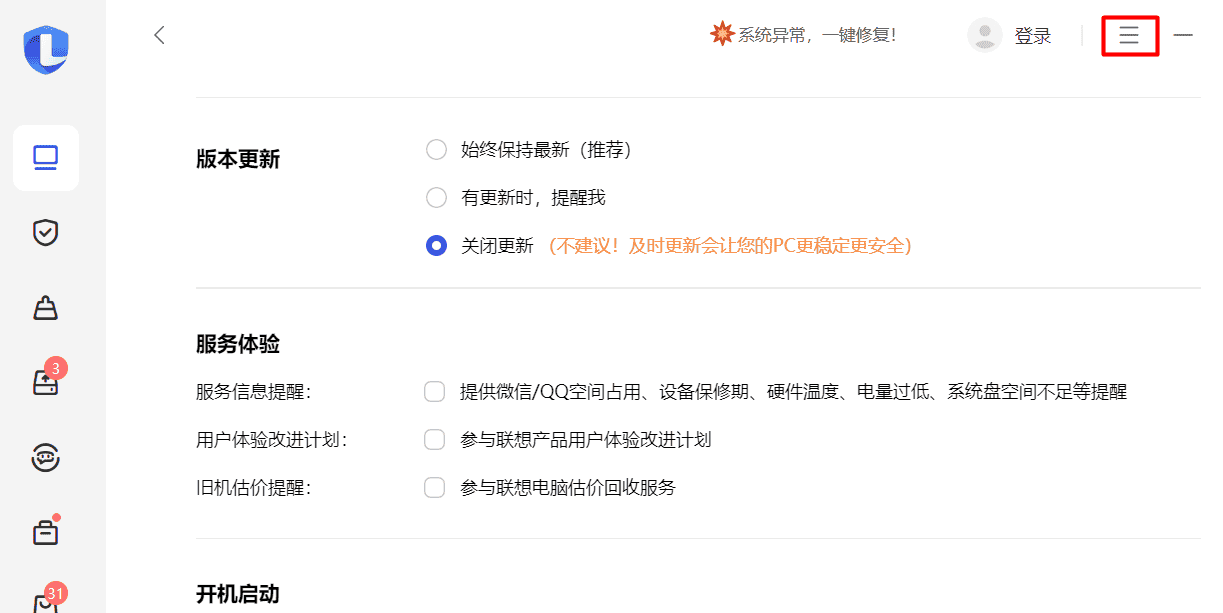This screenshot has width=1223, height=613.
Task: Open the shield checkmark security icon
Action: point(46,233)
